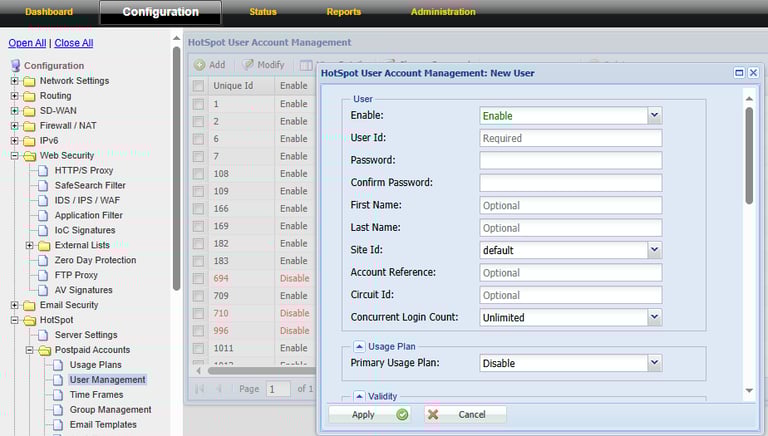Screen dimensions: 768x436
Task: Toggle the select-all checkbox in table header
Action: coord(198,86)
